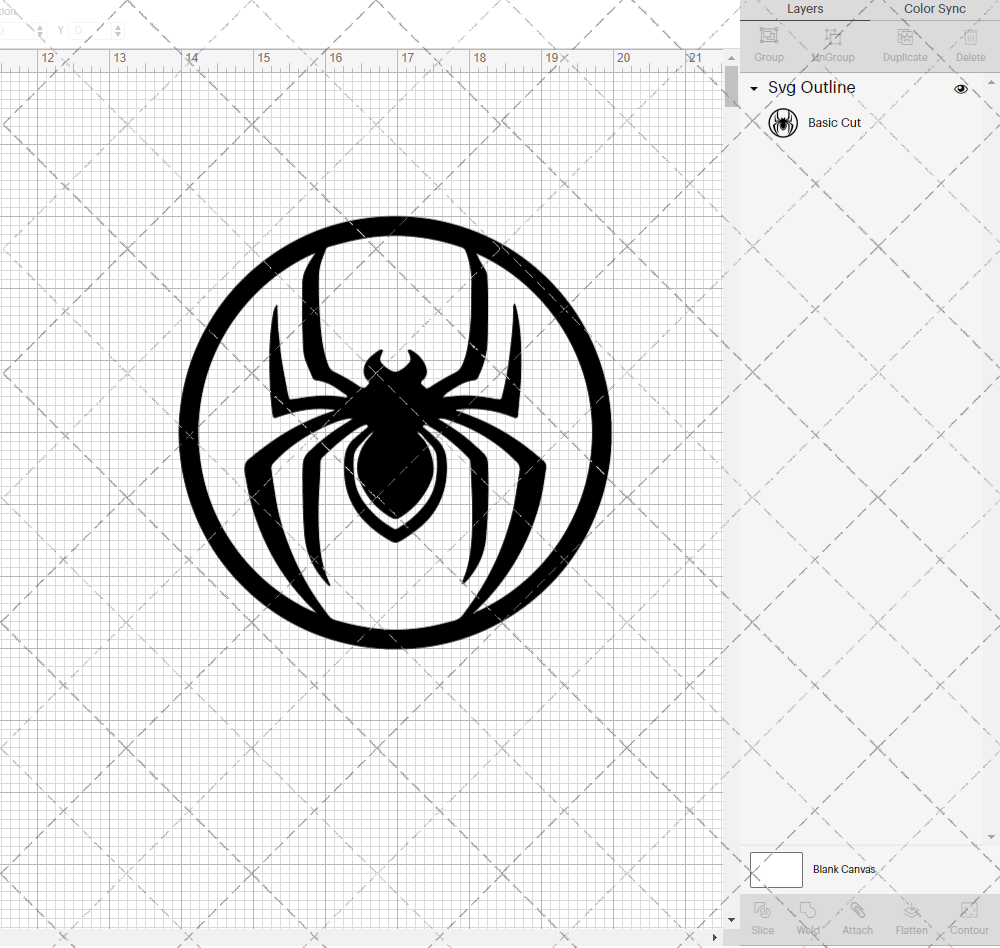Select the Basic Cut layer

click(x=835, y=122)
